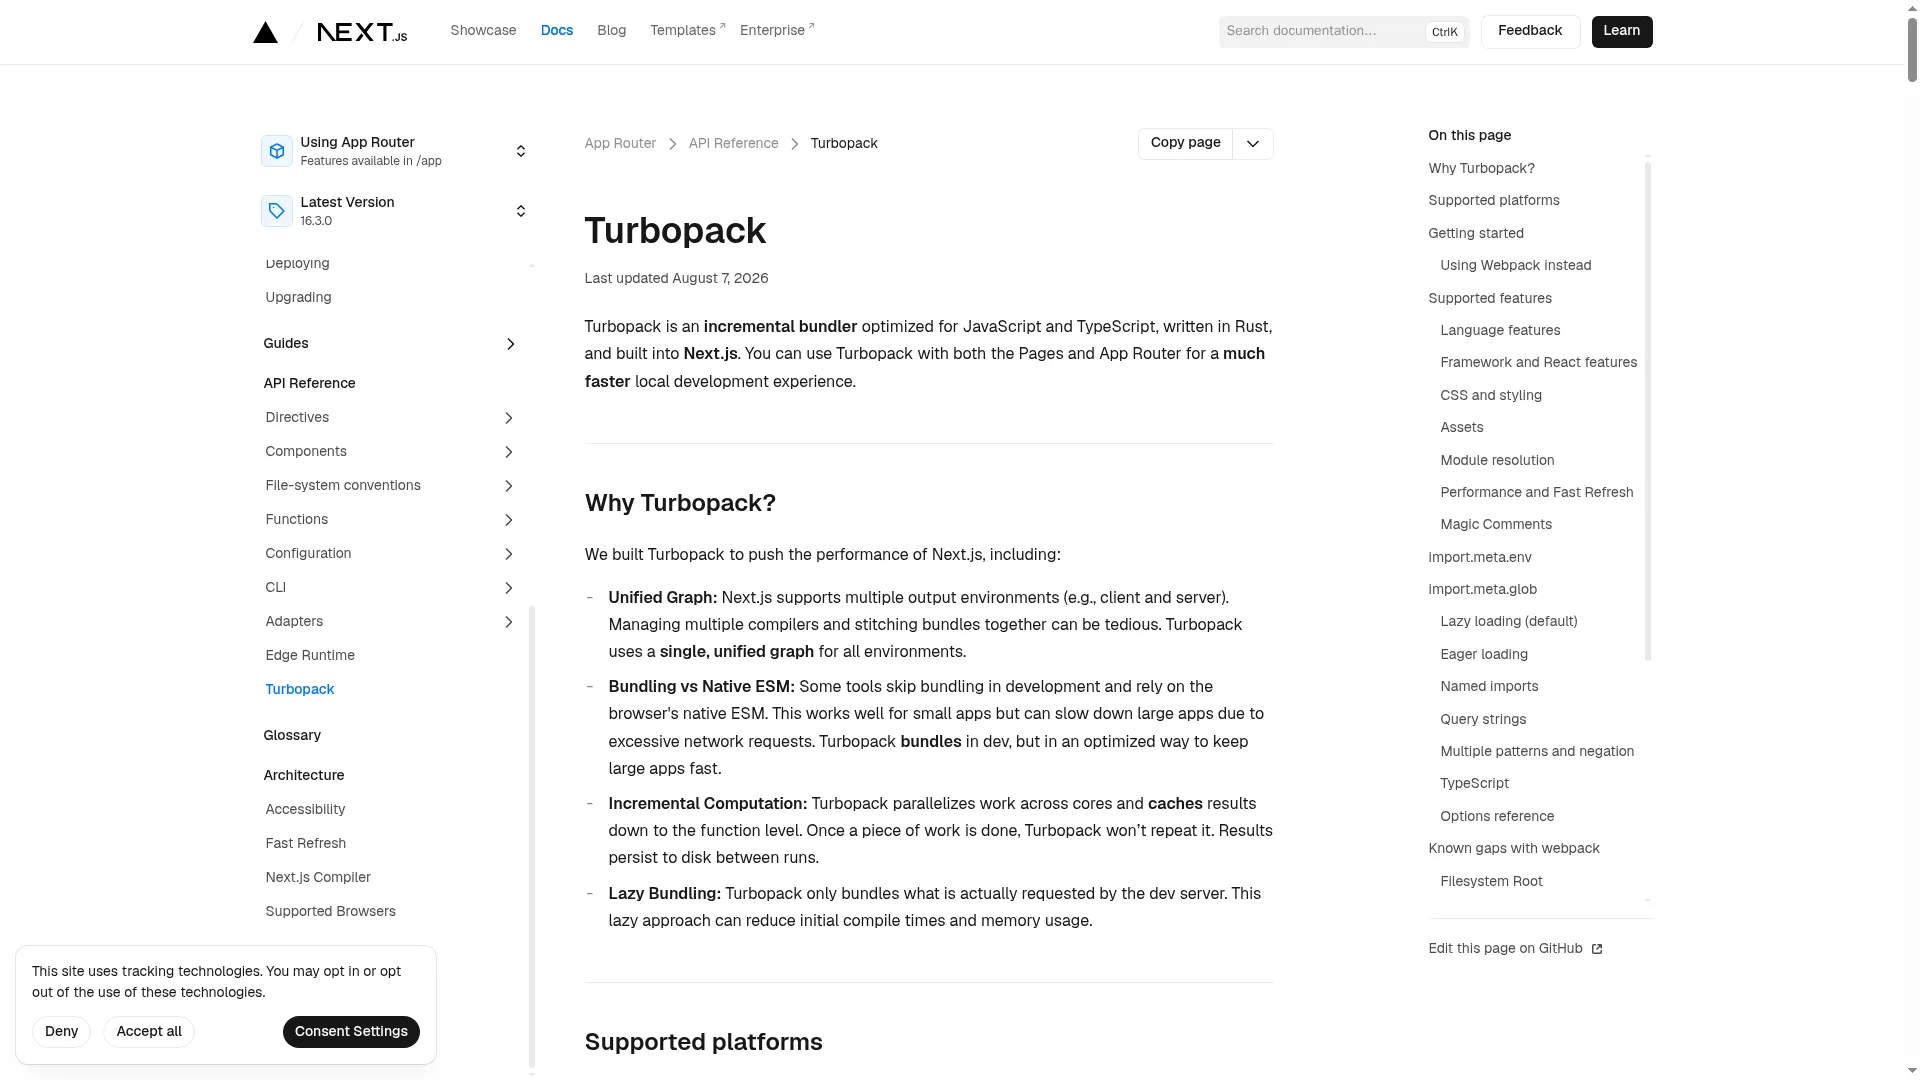The height and width of the screenshot is (1080, 1920).
Task: Jump to Query strings section
Action: click(1483, 720)
